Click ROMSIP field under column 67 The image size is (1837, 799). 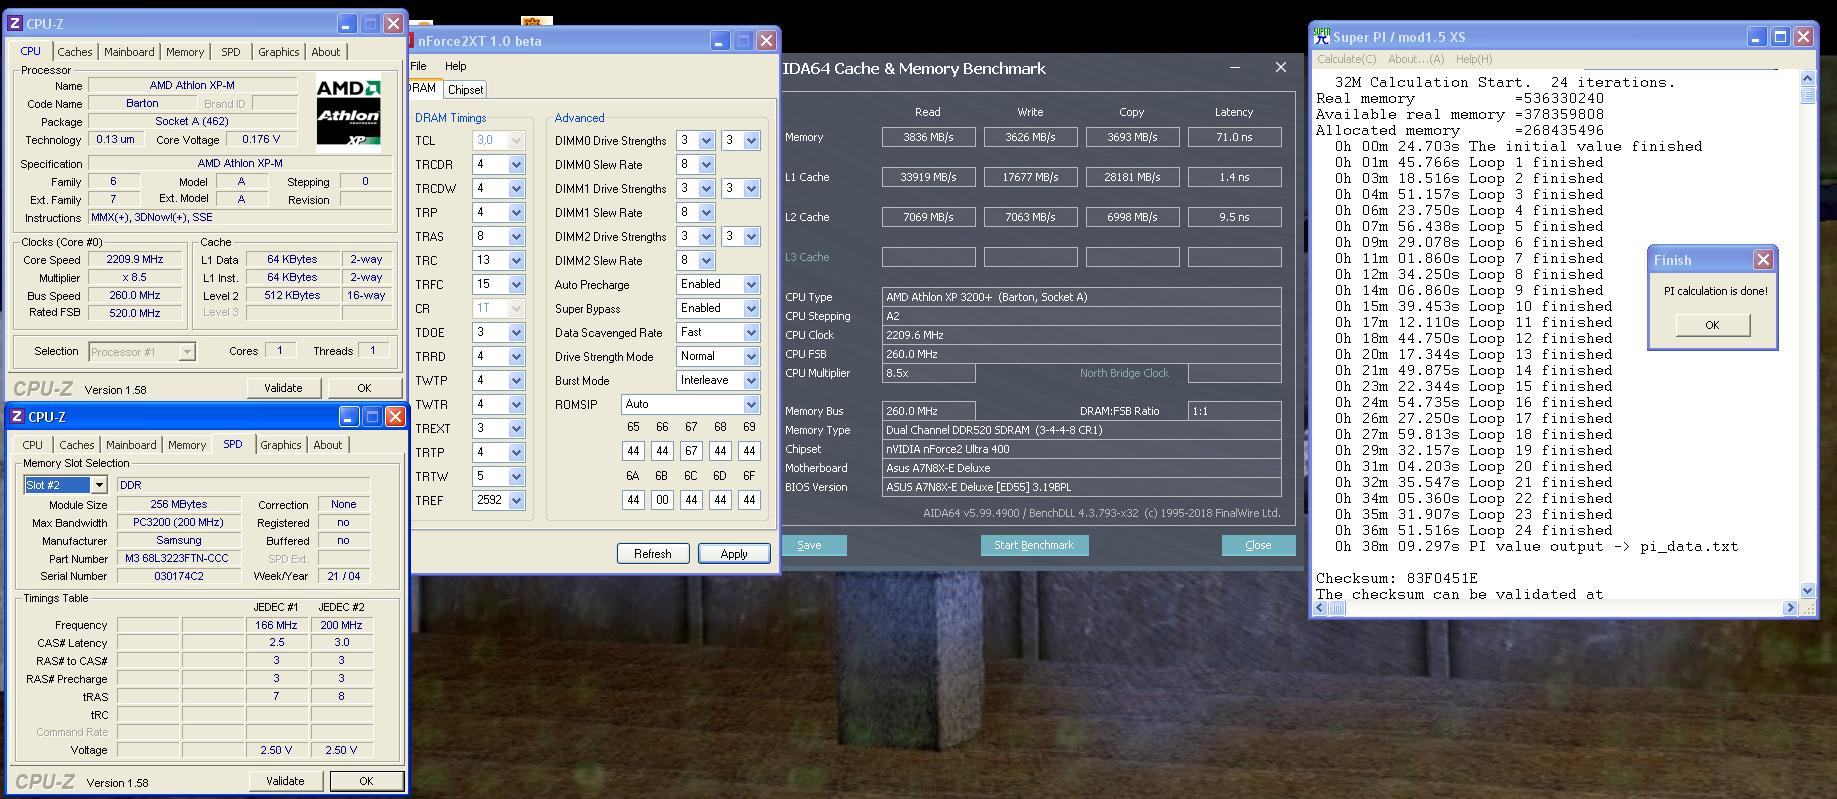tap(691, 451)
